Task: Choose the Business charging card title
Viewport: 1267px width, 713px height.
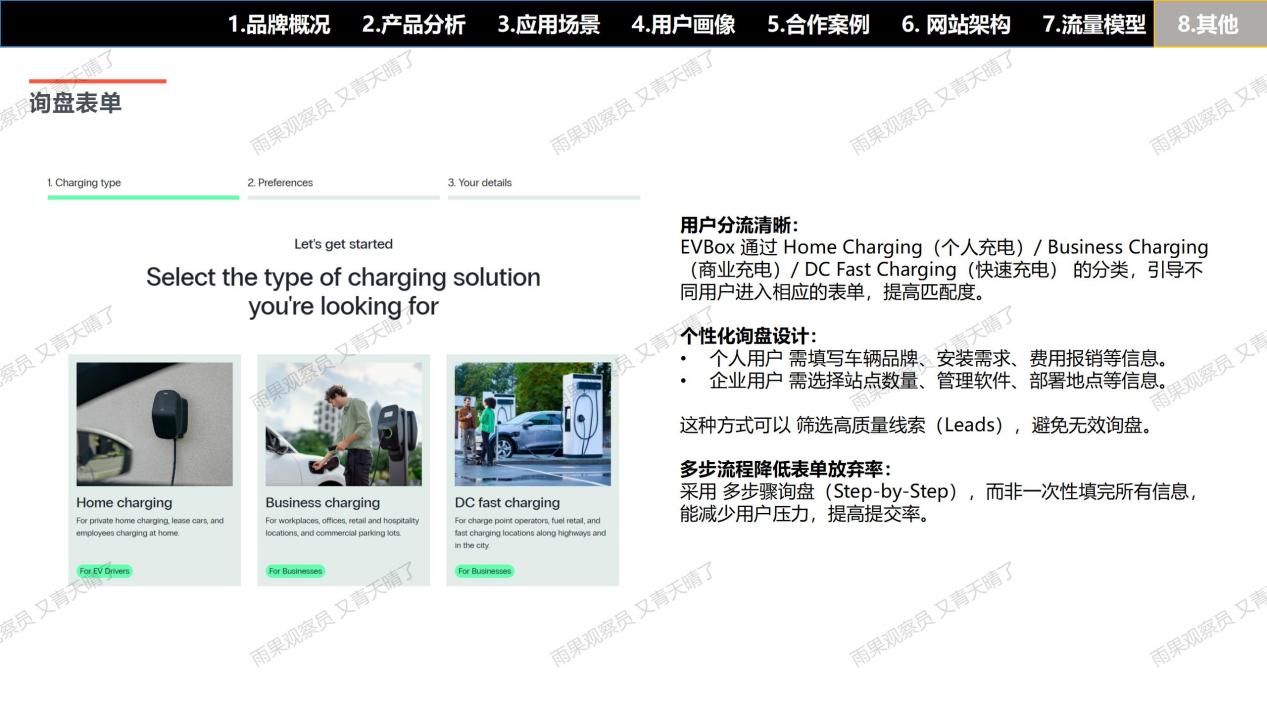Action: pyautogui.click(x=323, y=503)
